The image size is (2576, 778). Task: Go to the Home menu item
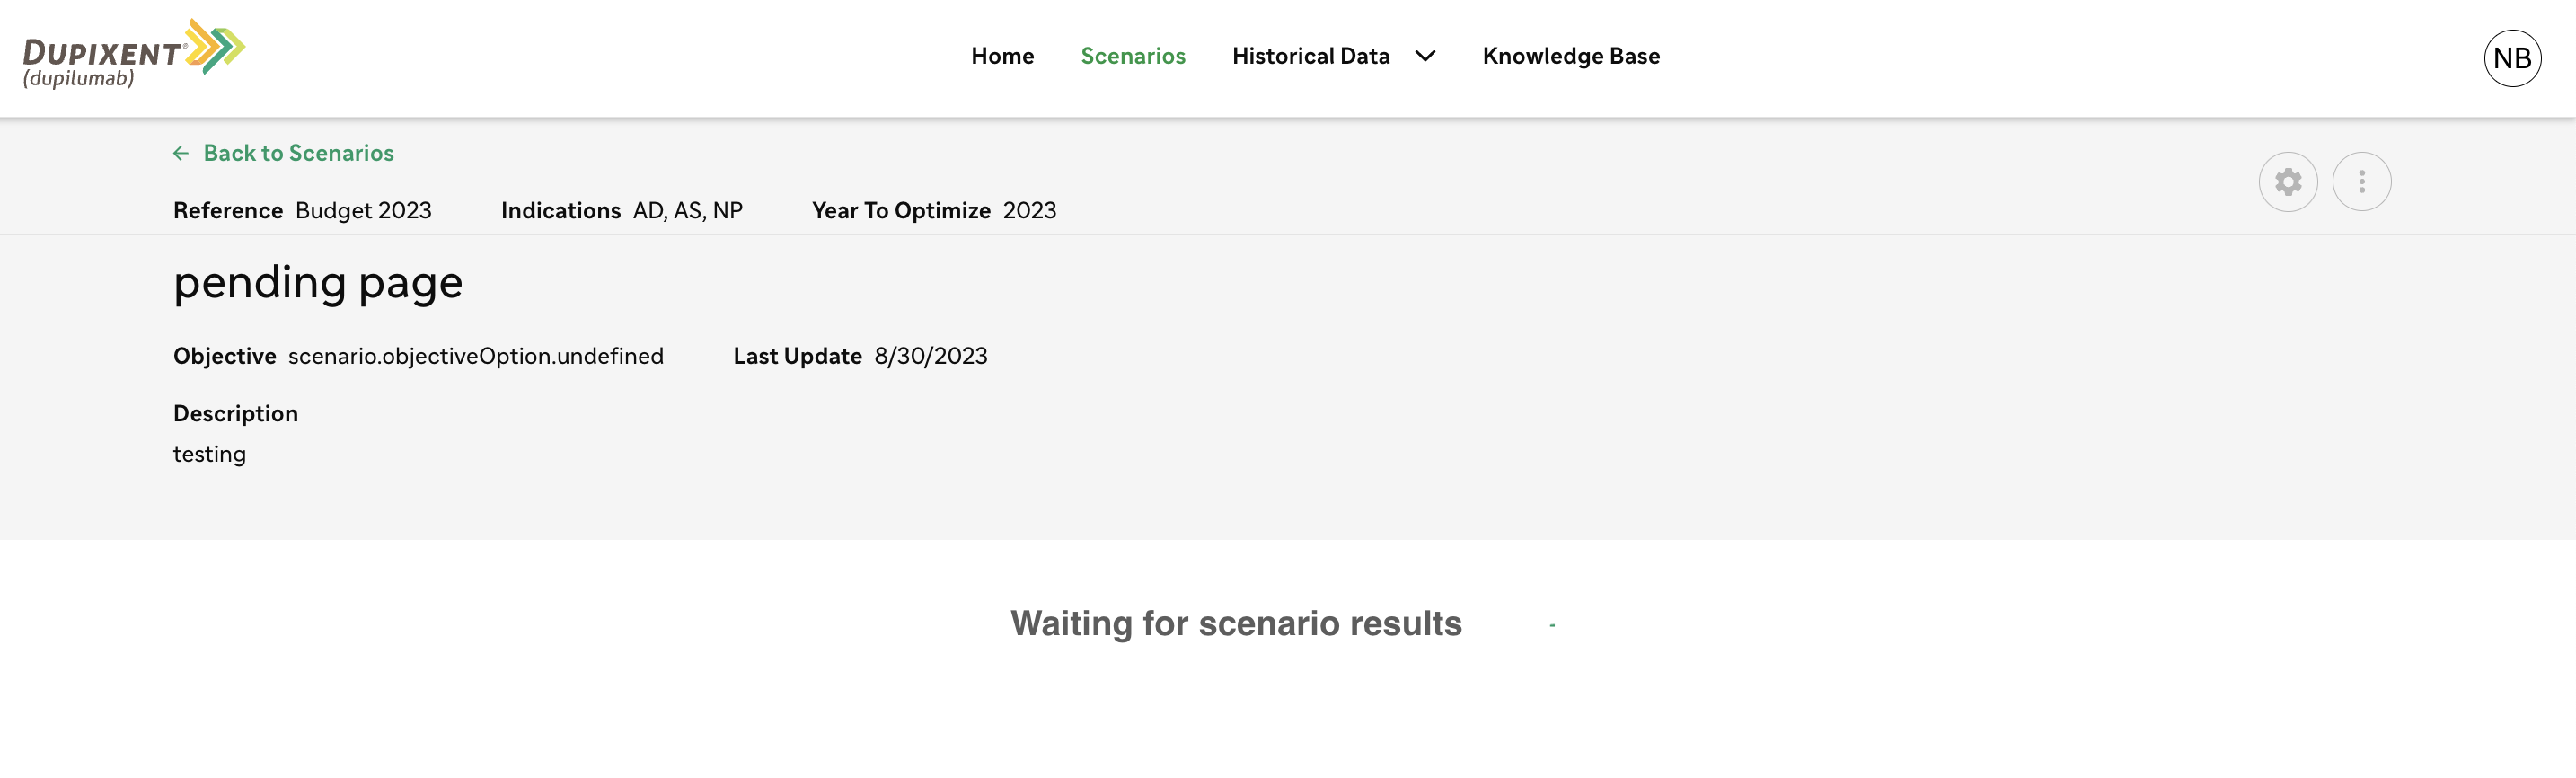(x=1002, y=56)
